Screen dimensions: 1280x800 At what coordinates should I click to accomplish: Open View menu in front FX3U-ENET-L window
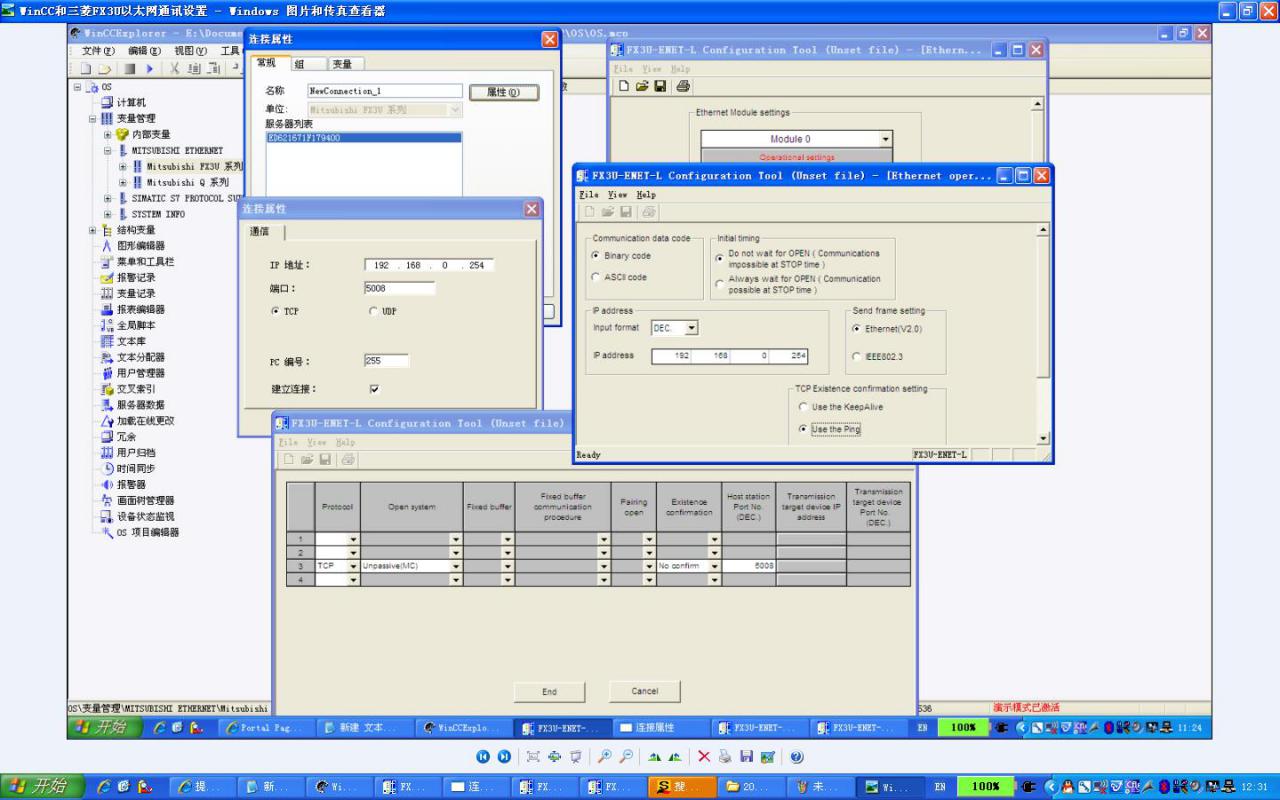click(x=617, y=195)
